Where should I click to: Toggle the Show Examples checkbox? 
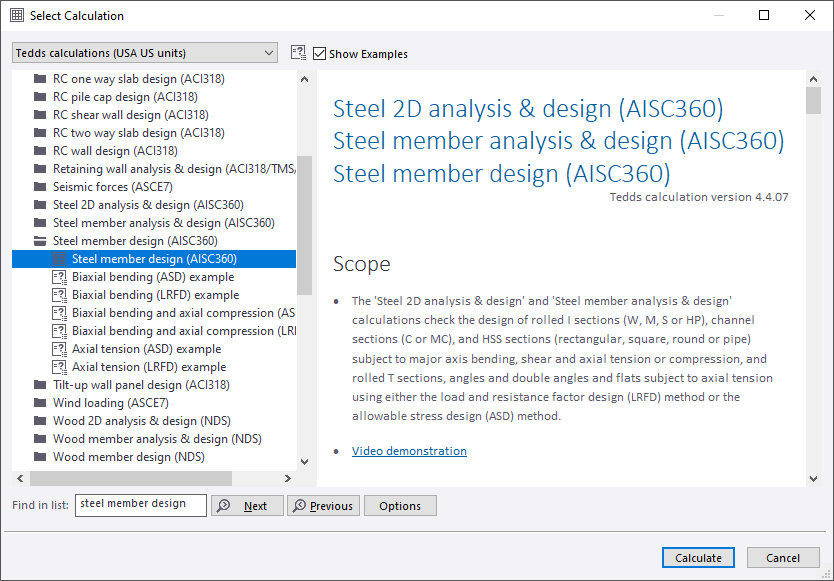[x=320, y=53]
